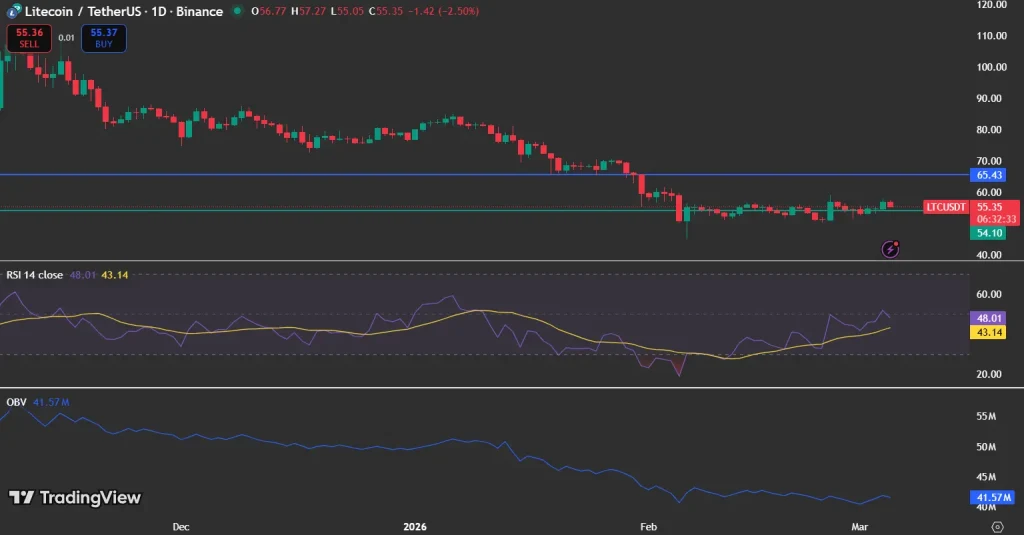Click the Litecoin coin logo icon

(x=14, y=11)
